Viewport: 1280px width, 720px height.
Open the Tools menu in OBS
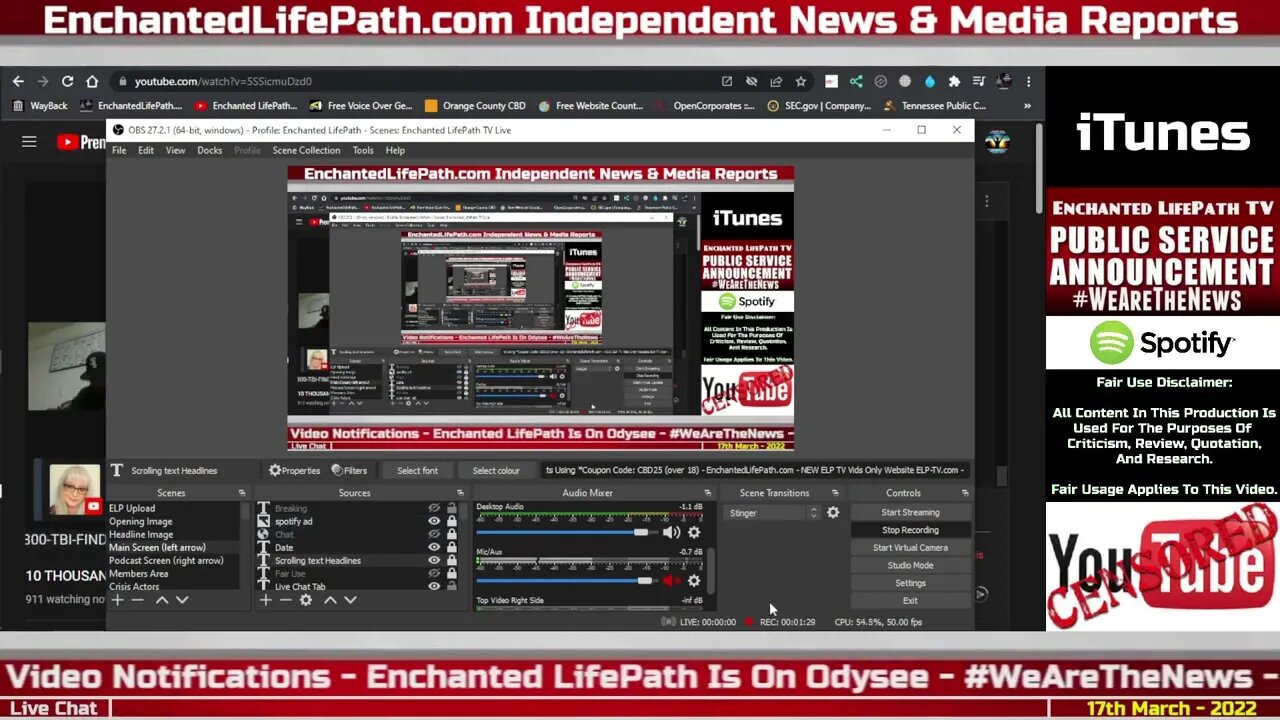pos(363,150)
